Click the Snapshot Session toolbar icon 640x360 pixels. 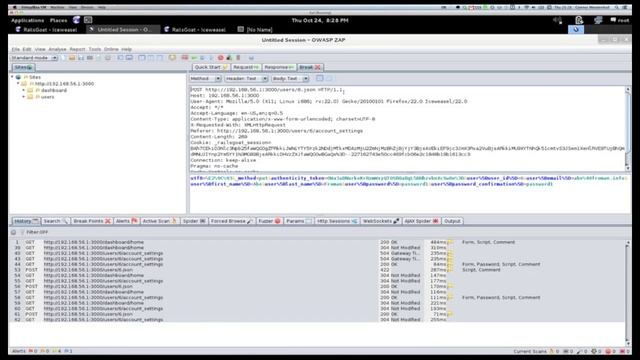[90, 58]
